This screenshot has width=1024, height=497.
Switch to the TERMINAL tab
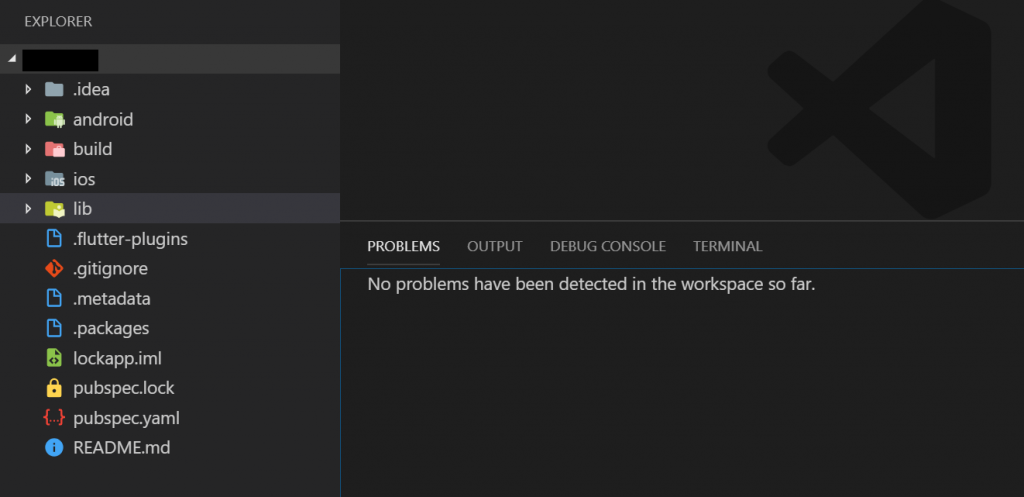(727, 246)
